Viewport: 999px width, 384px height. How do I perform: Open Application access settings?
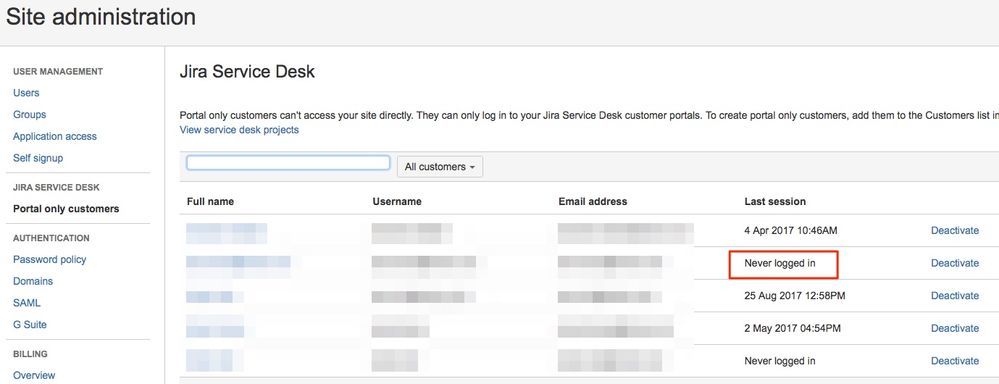[x=55, y=136]
